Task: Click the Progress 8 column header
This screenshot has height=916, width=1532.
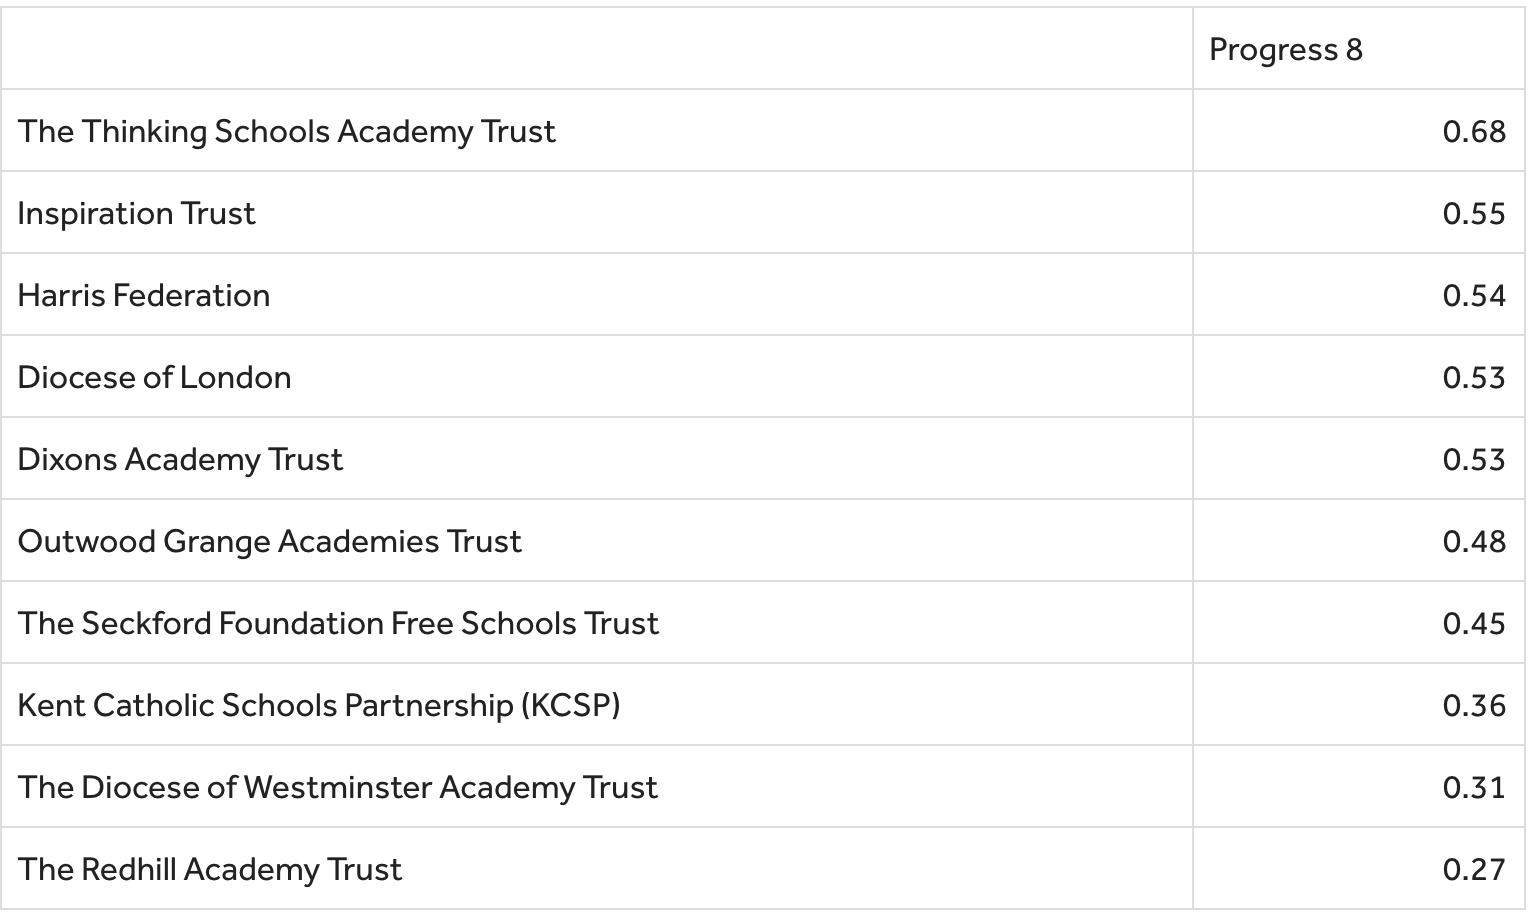Action: (1285, 50)
